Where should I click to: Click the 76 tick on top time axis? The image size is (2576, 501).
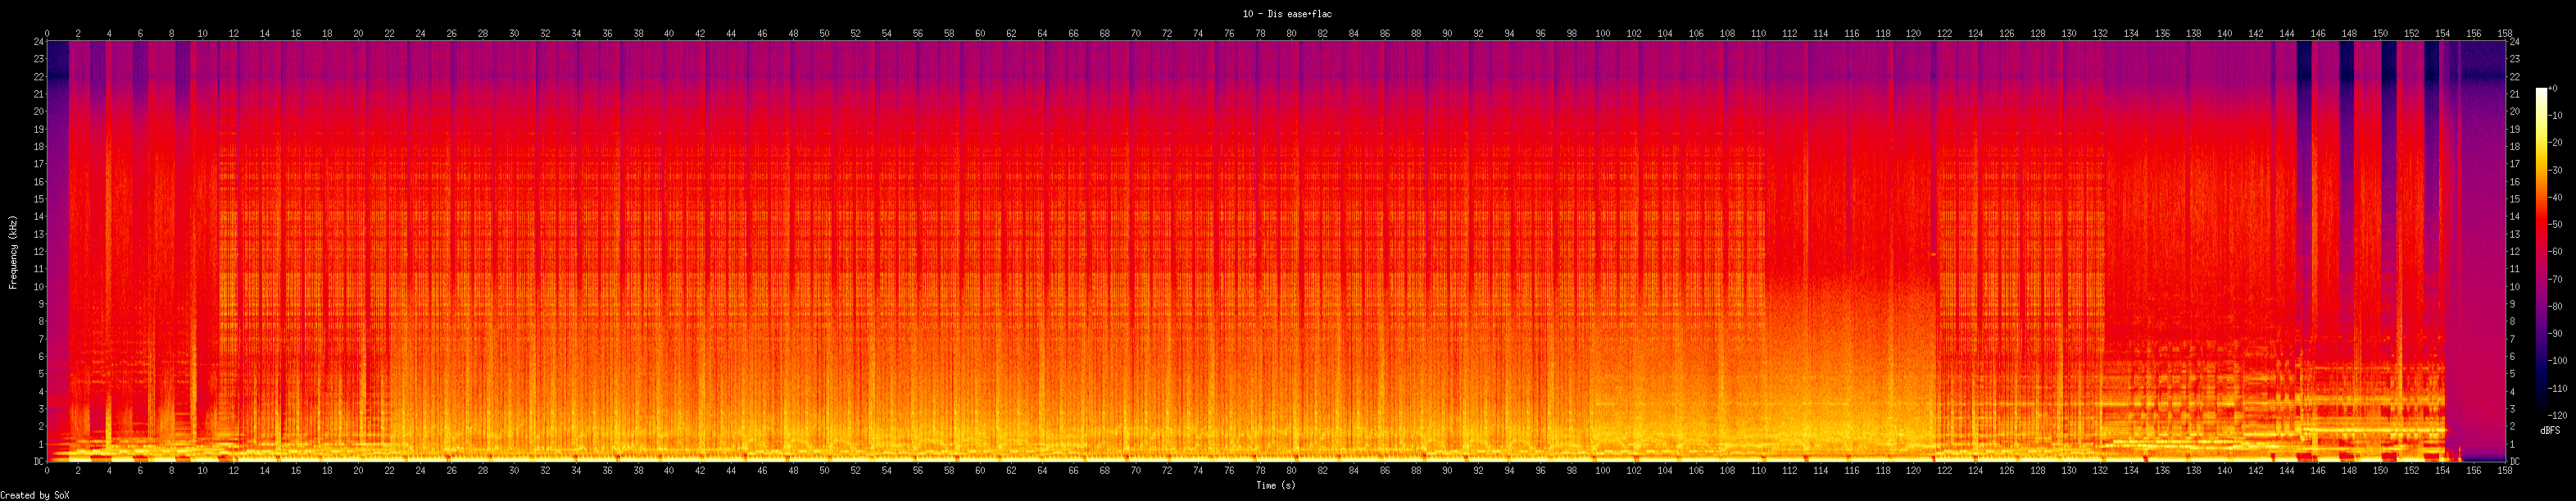(1229, 34)
